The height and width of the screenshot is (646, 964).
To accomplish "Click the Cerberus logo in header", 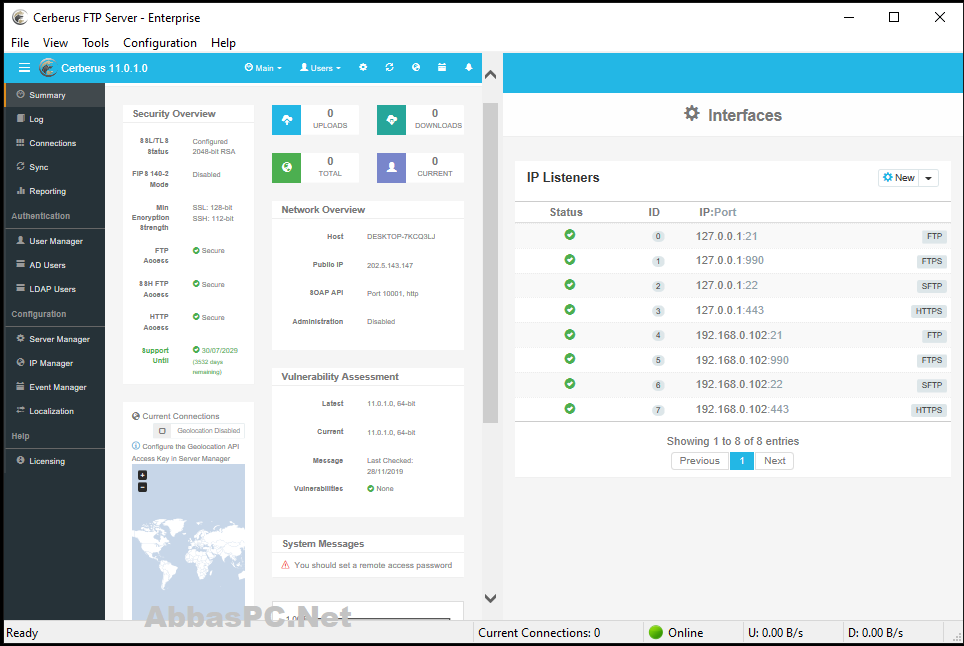I will point(48,68).
